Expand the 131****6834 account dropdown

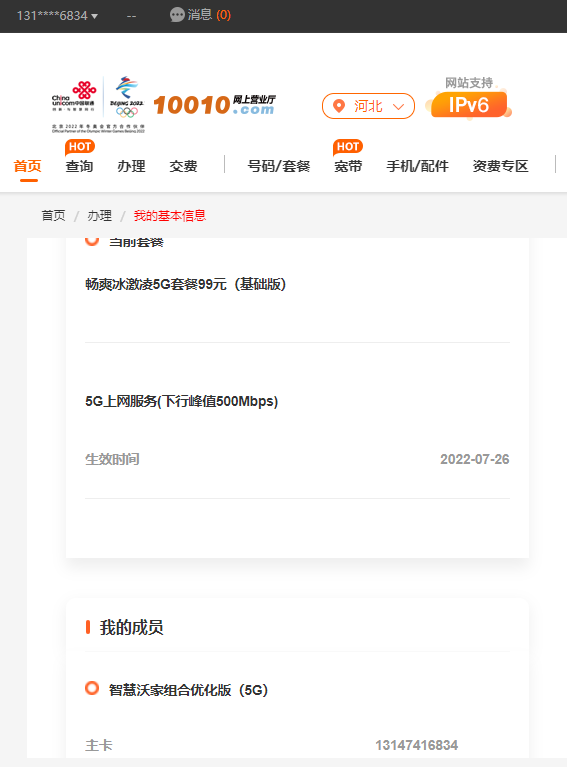coord(57,16)
